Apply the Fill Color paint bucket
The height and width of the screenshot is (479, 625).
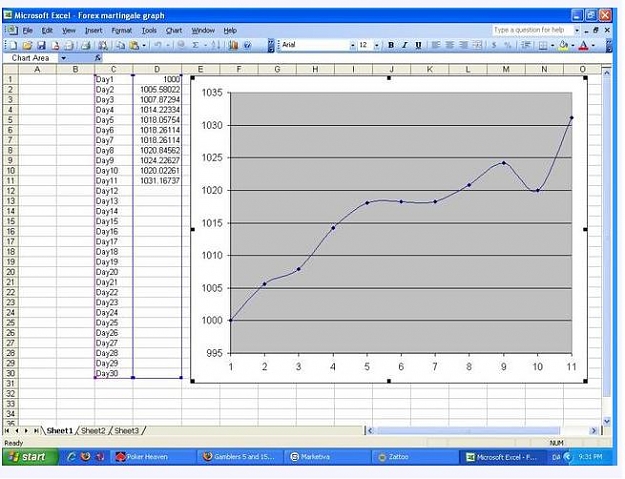tap(564, 45)
